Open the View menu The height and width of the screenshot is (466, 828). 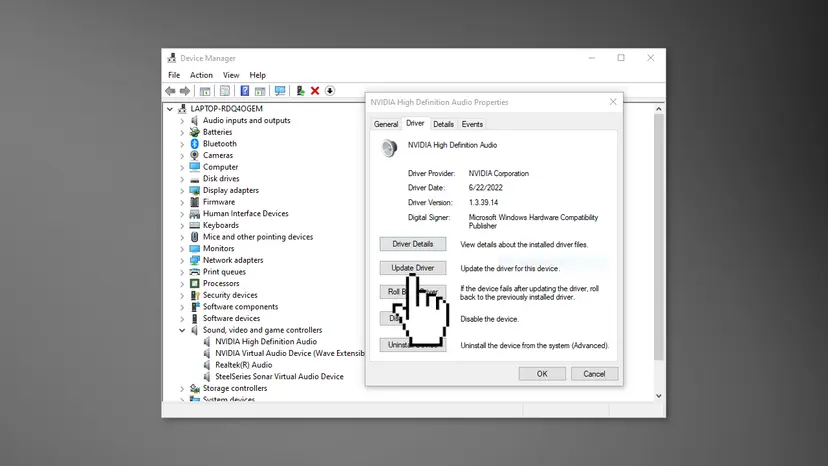click(231, 75)
